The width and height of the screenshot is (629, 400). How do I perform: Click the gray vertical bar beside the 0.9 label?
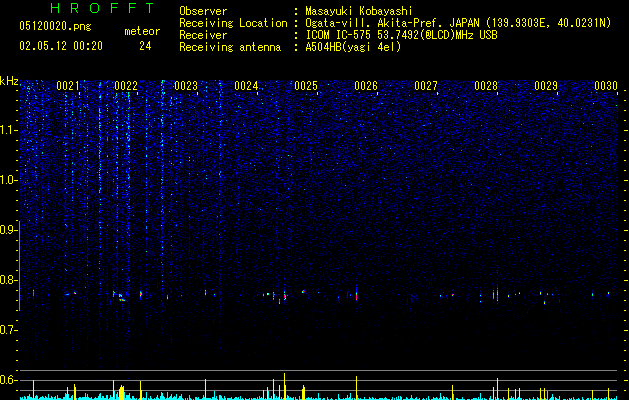click(20, 266)
